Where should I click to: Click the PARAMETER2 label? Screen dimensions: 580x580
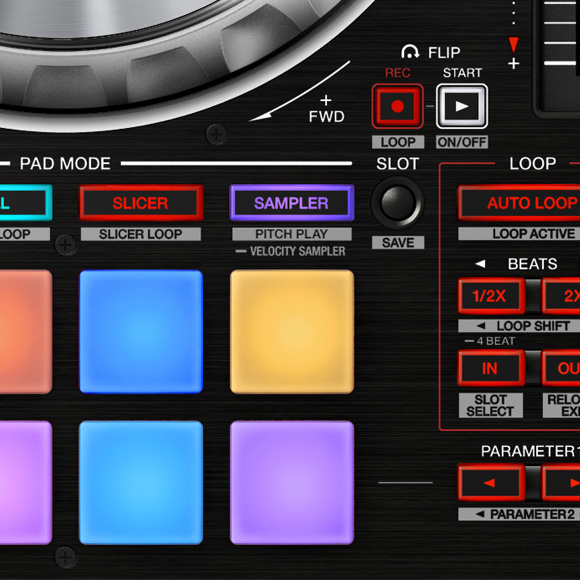tap(519, 514)
